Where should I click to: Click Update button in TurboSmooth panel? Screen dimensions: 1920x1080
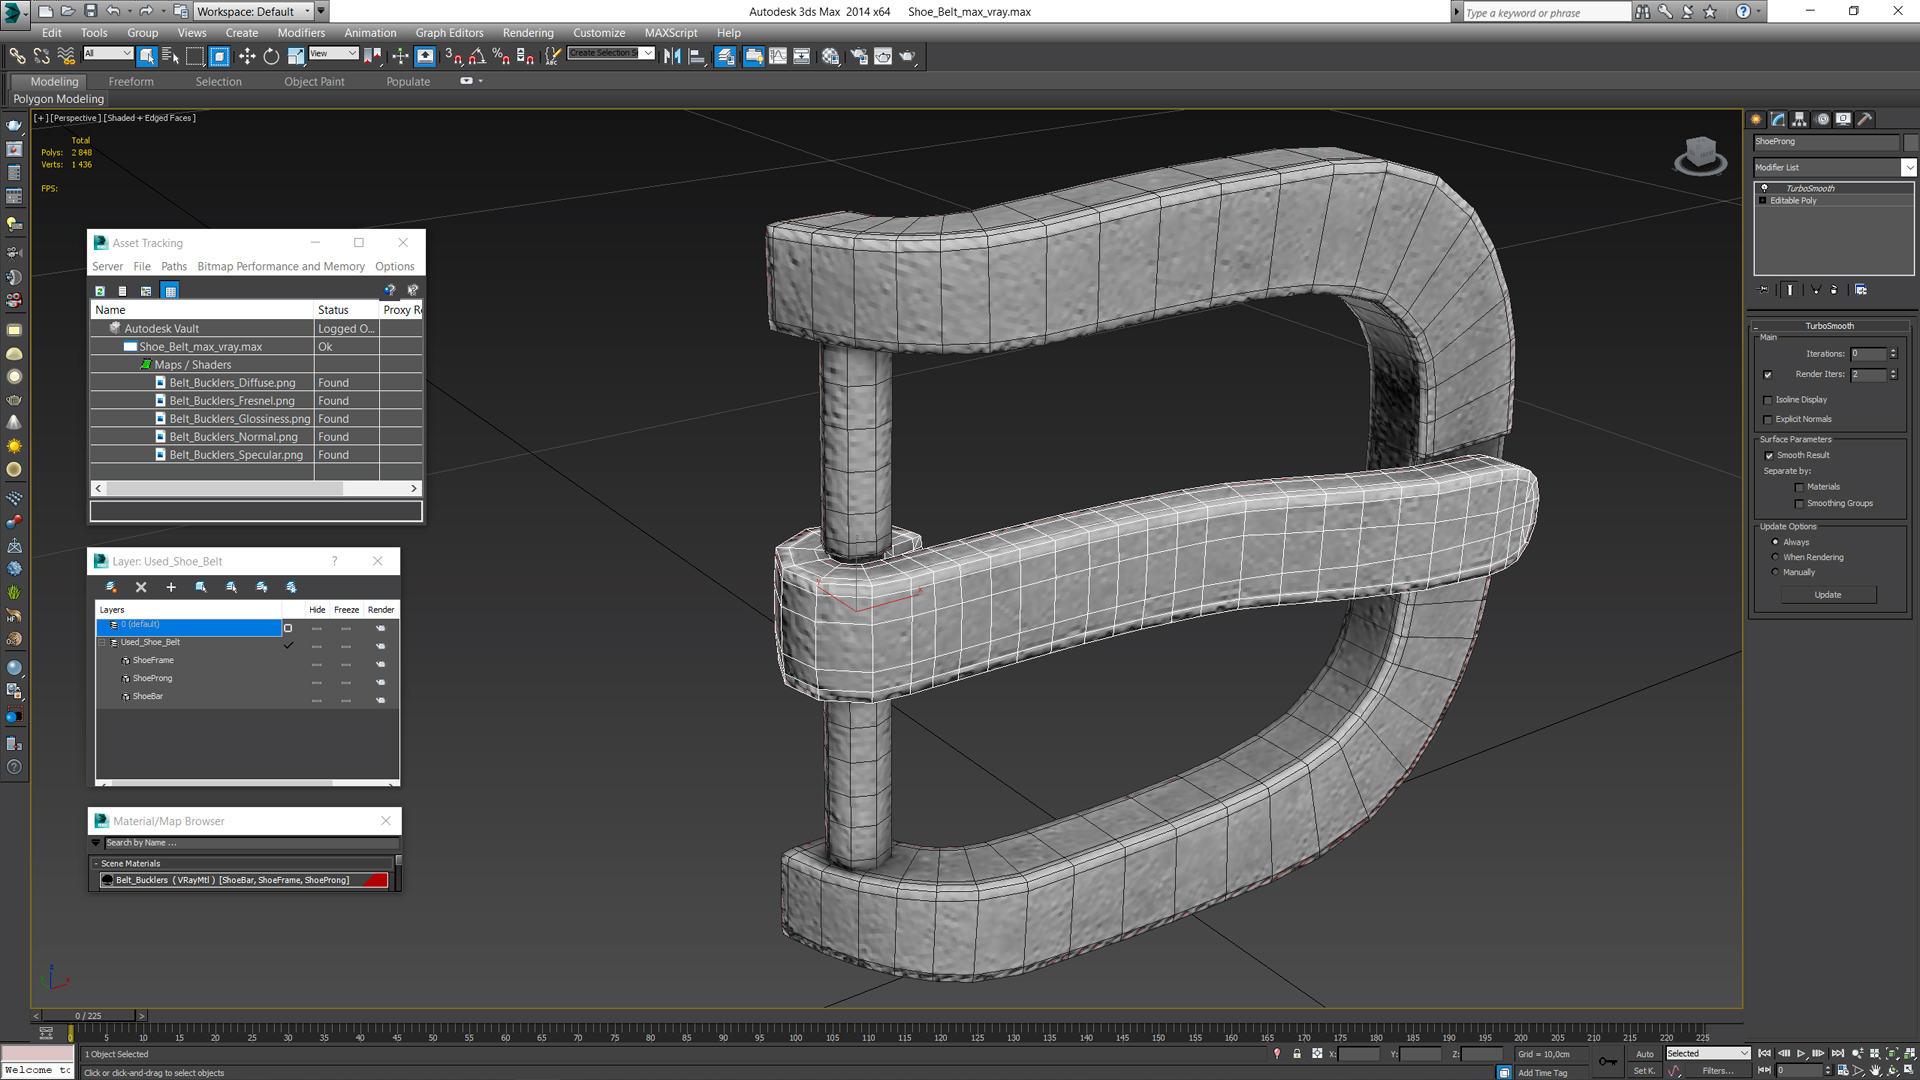1828,595
